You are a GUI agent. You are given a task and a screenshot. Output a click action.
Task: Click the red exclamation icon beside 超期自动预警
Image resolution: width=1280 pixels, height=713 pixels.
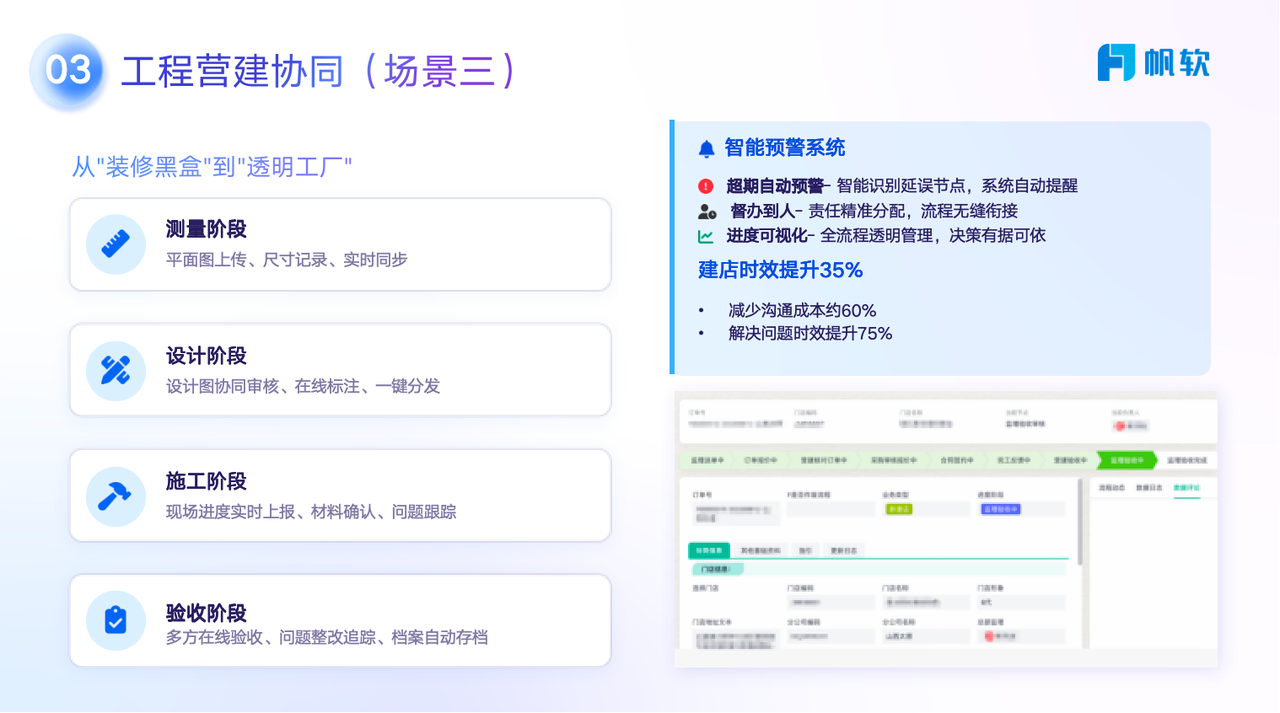(x=706, y=186)
